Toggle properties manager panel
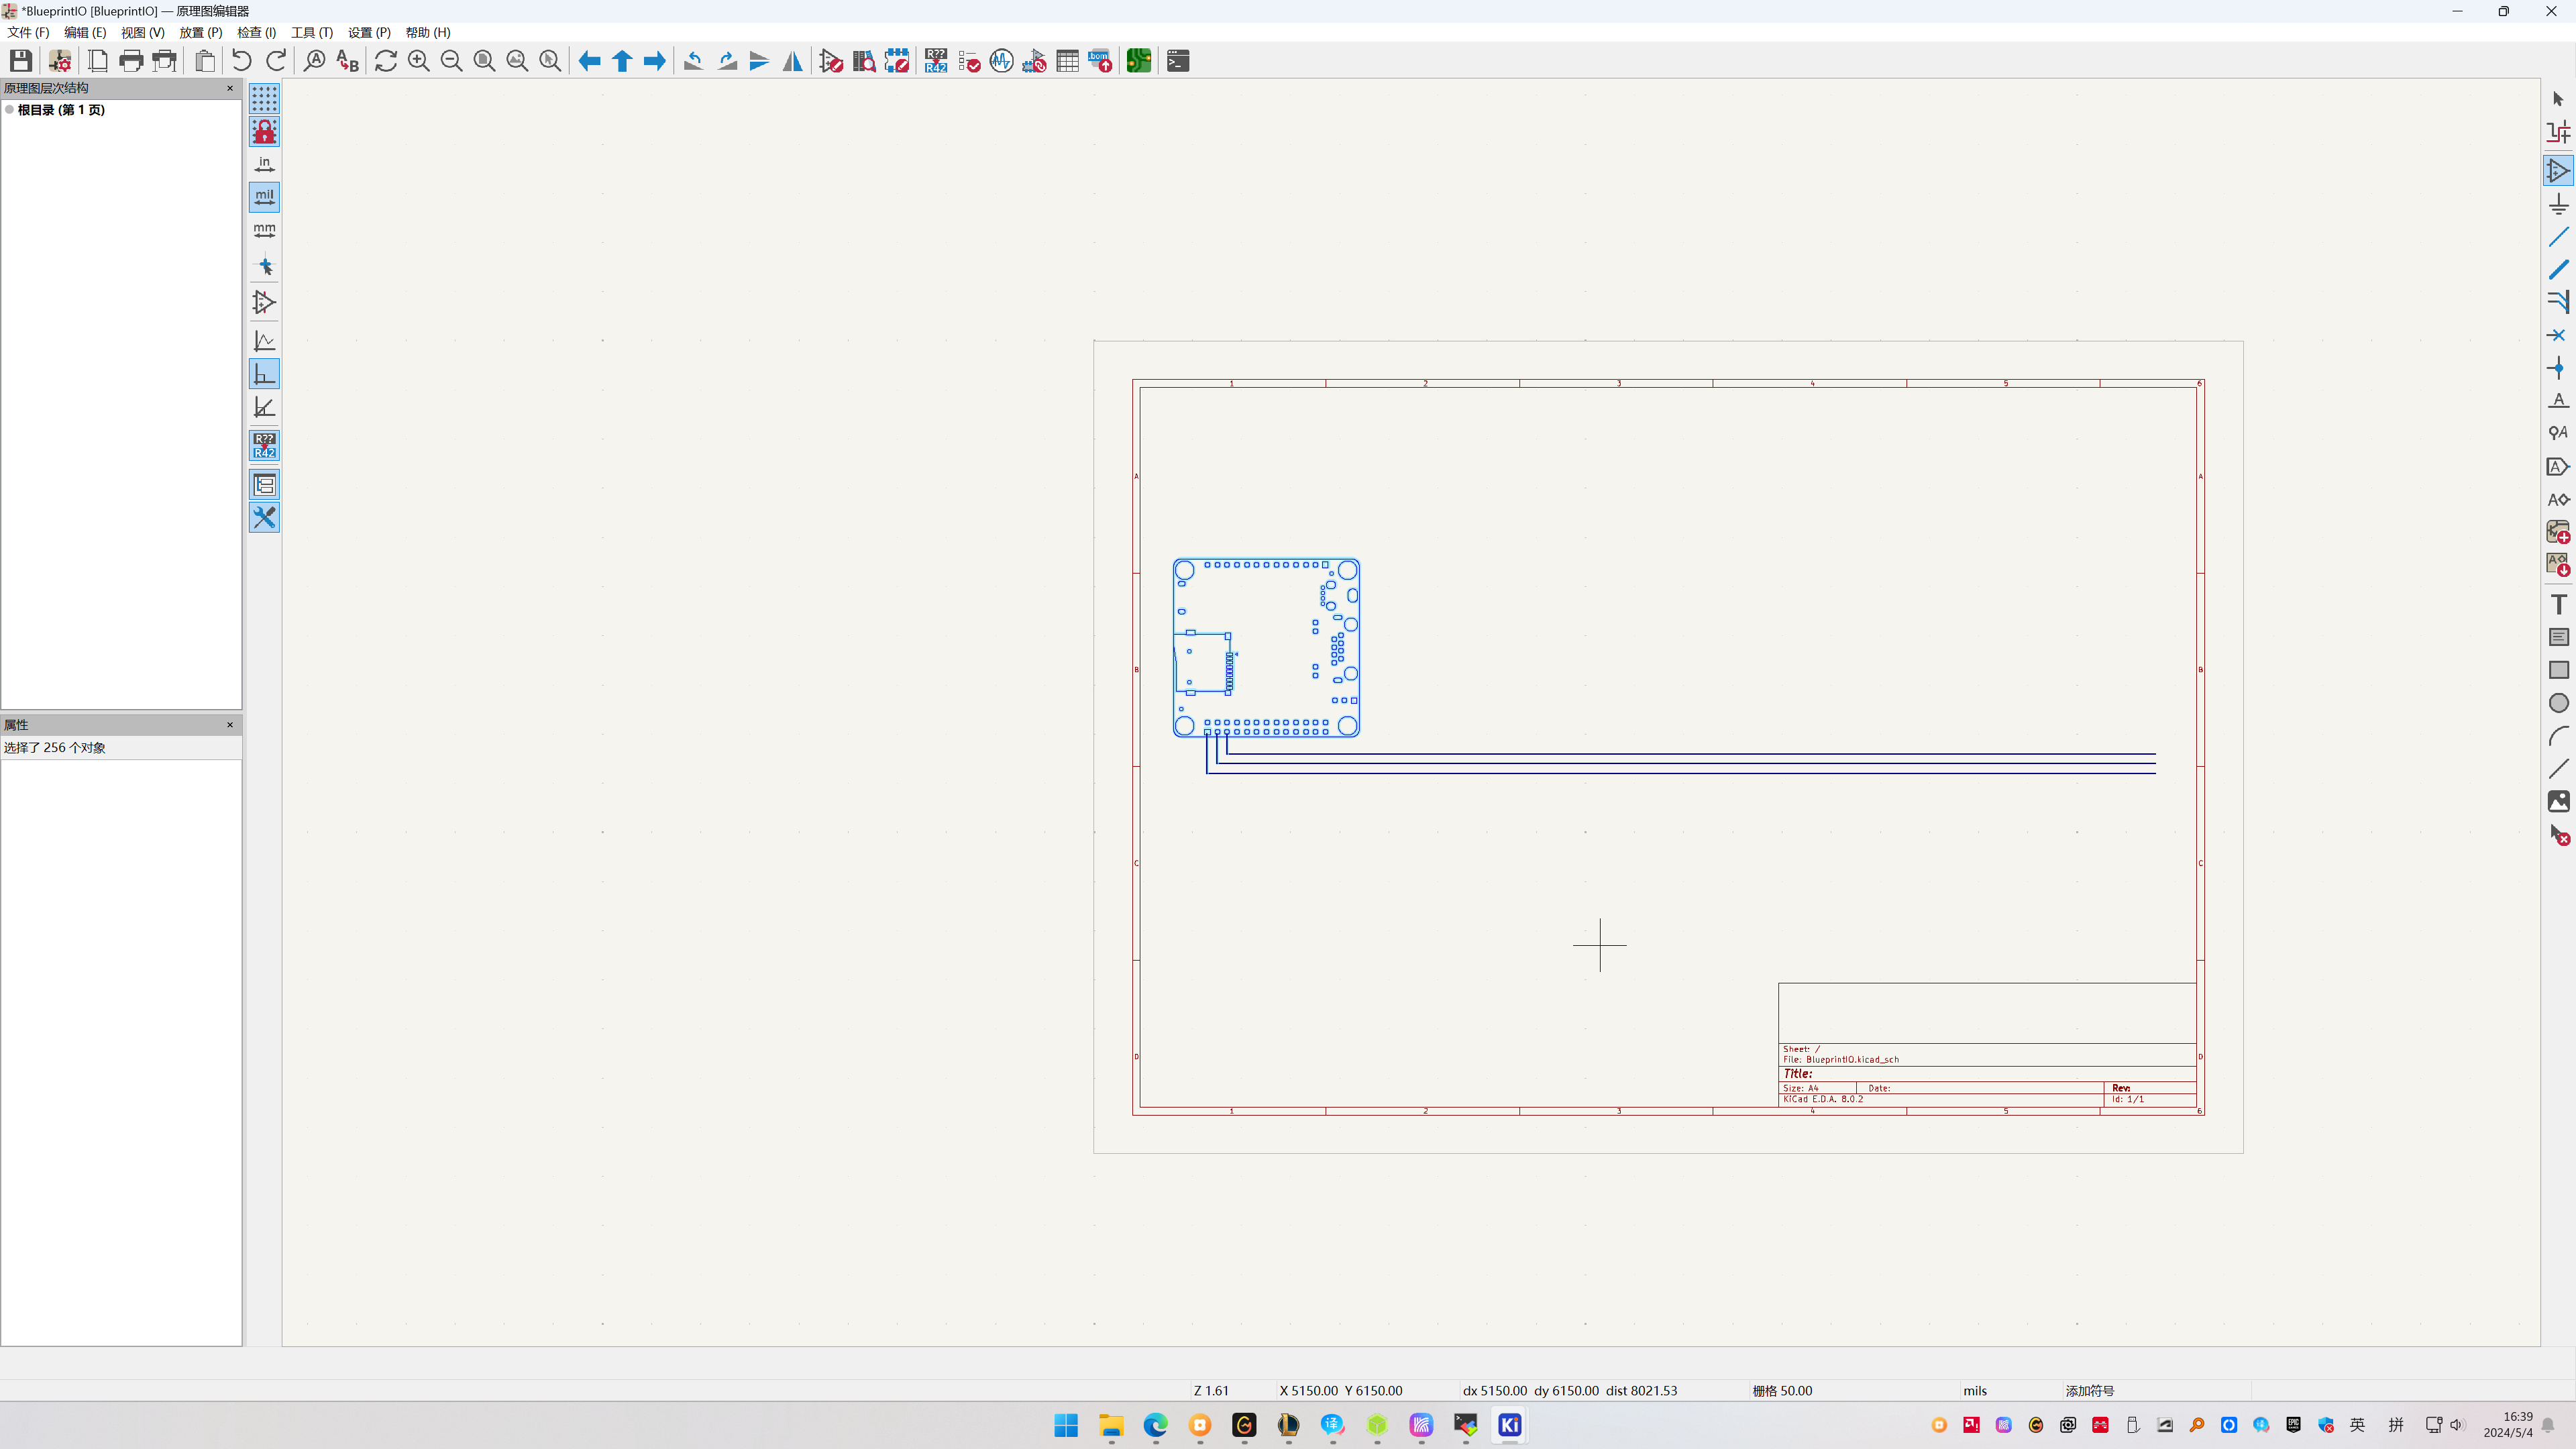Image resolution: width=2576 pixels, height=1449 pixels. point(264,518)
